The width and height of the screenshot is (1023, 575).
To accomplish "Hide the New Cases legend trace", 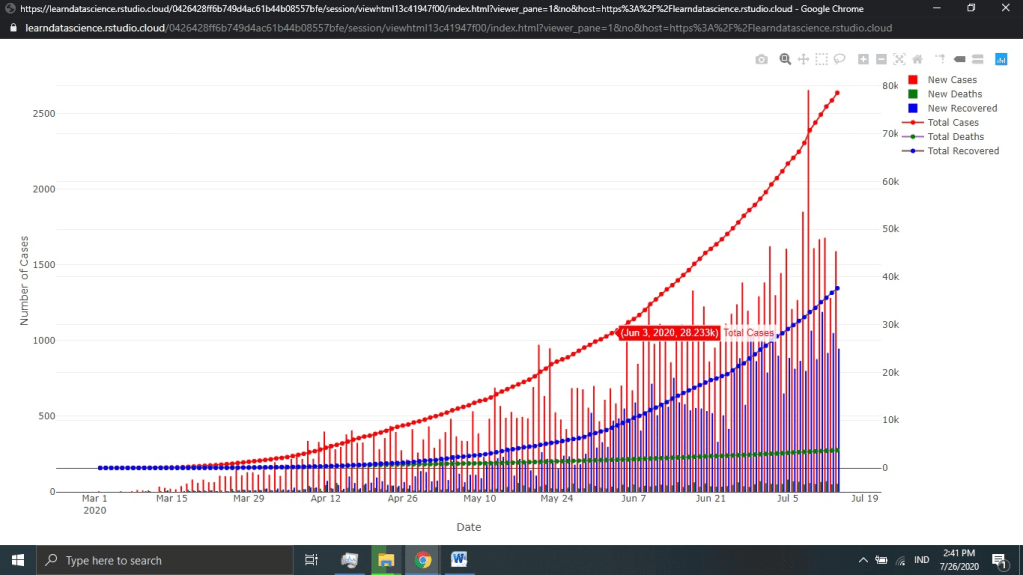I will pos(952,80).
